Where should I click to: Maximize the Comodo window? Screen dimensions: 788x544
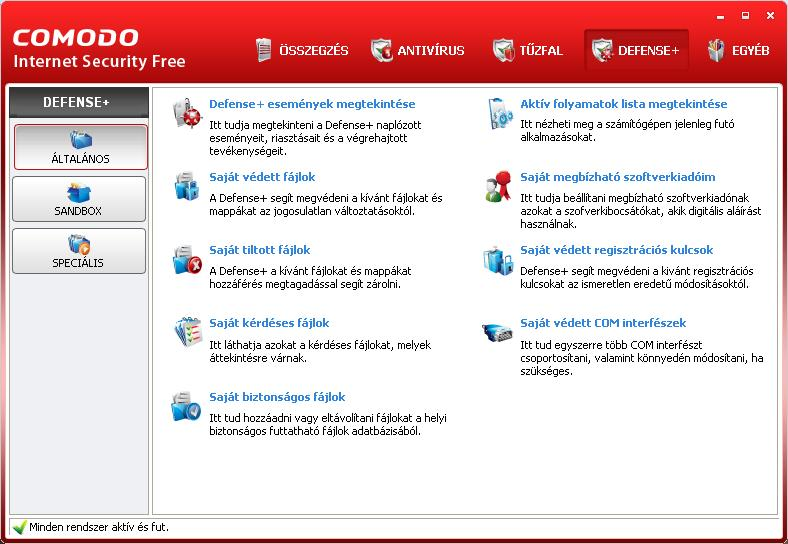click(x=746, y=16)
